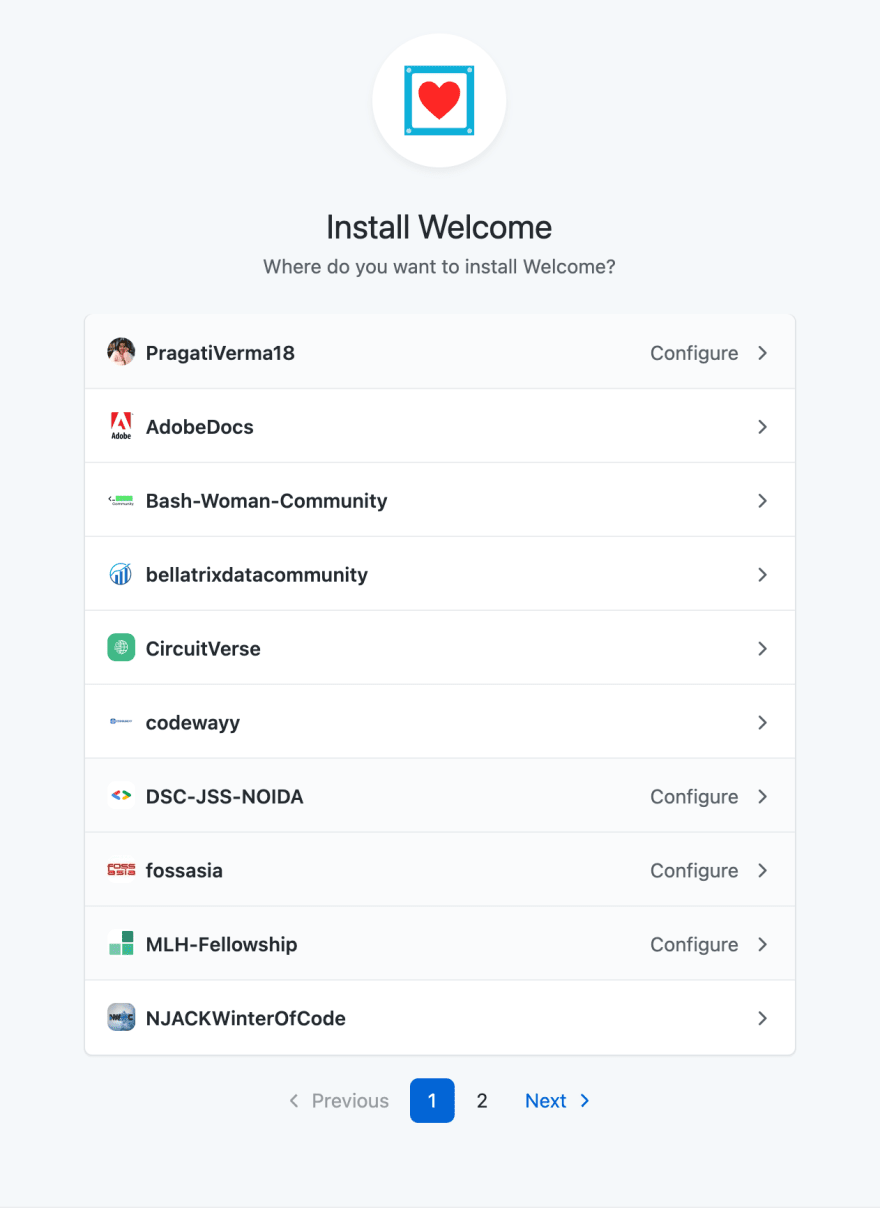Open DSC-JSS-NOIDA row chevron arrow

[x=763, y=797]
